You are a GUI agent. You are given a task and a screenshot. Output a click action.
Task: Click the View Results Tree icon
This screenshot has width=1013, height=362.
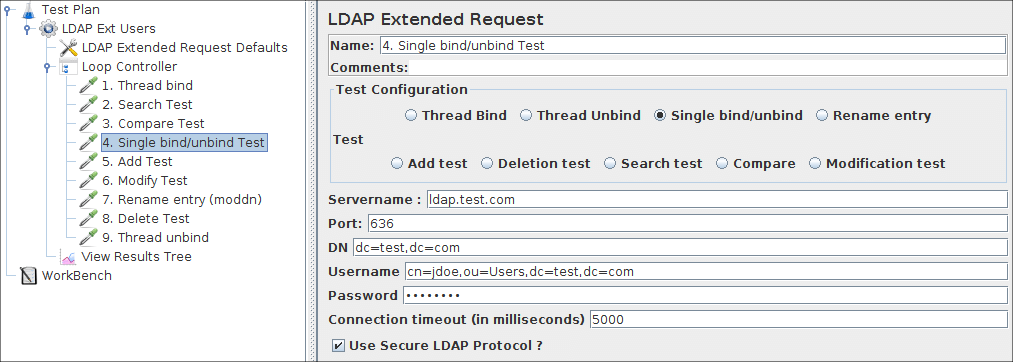(x=68, y=257)
